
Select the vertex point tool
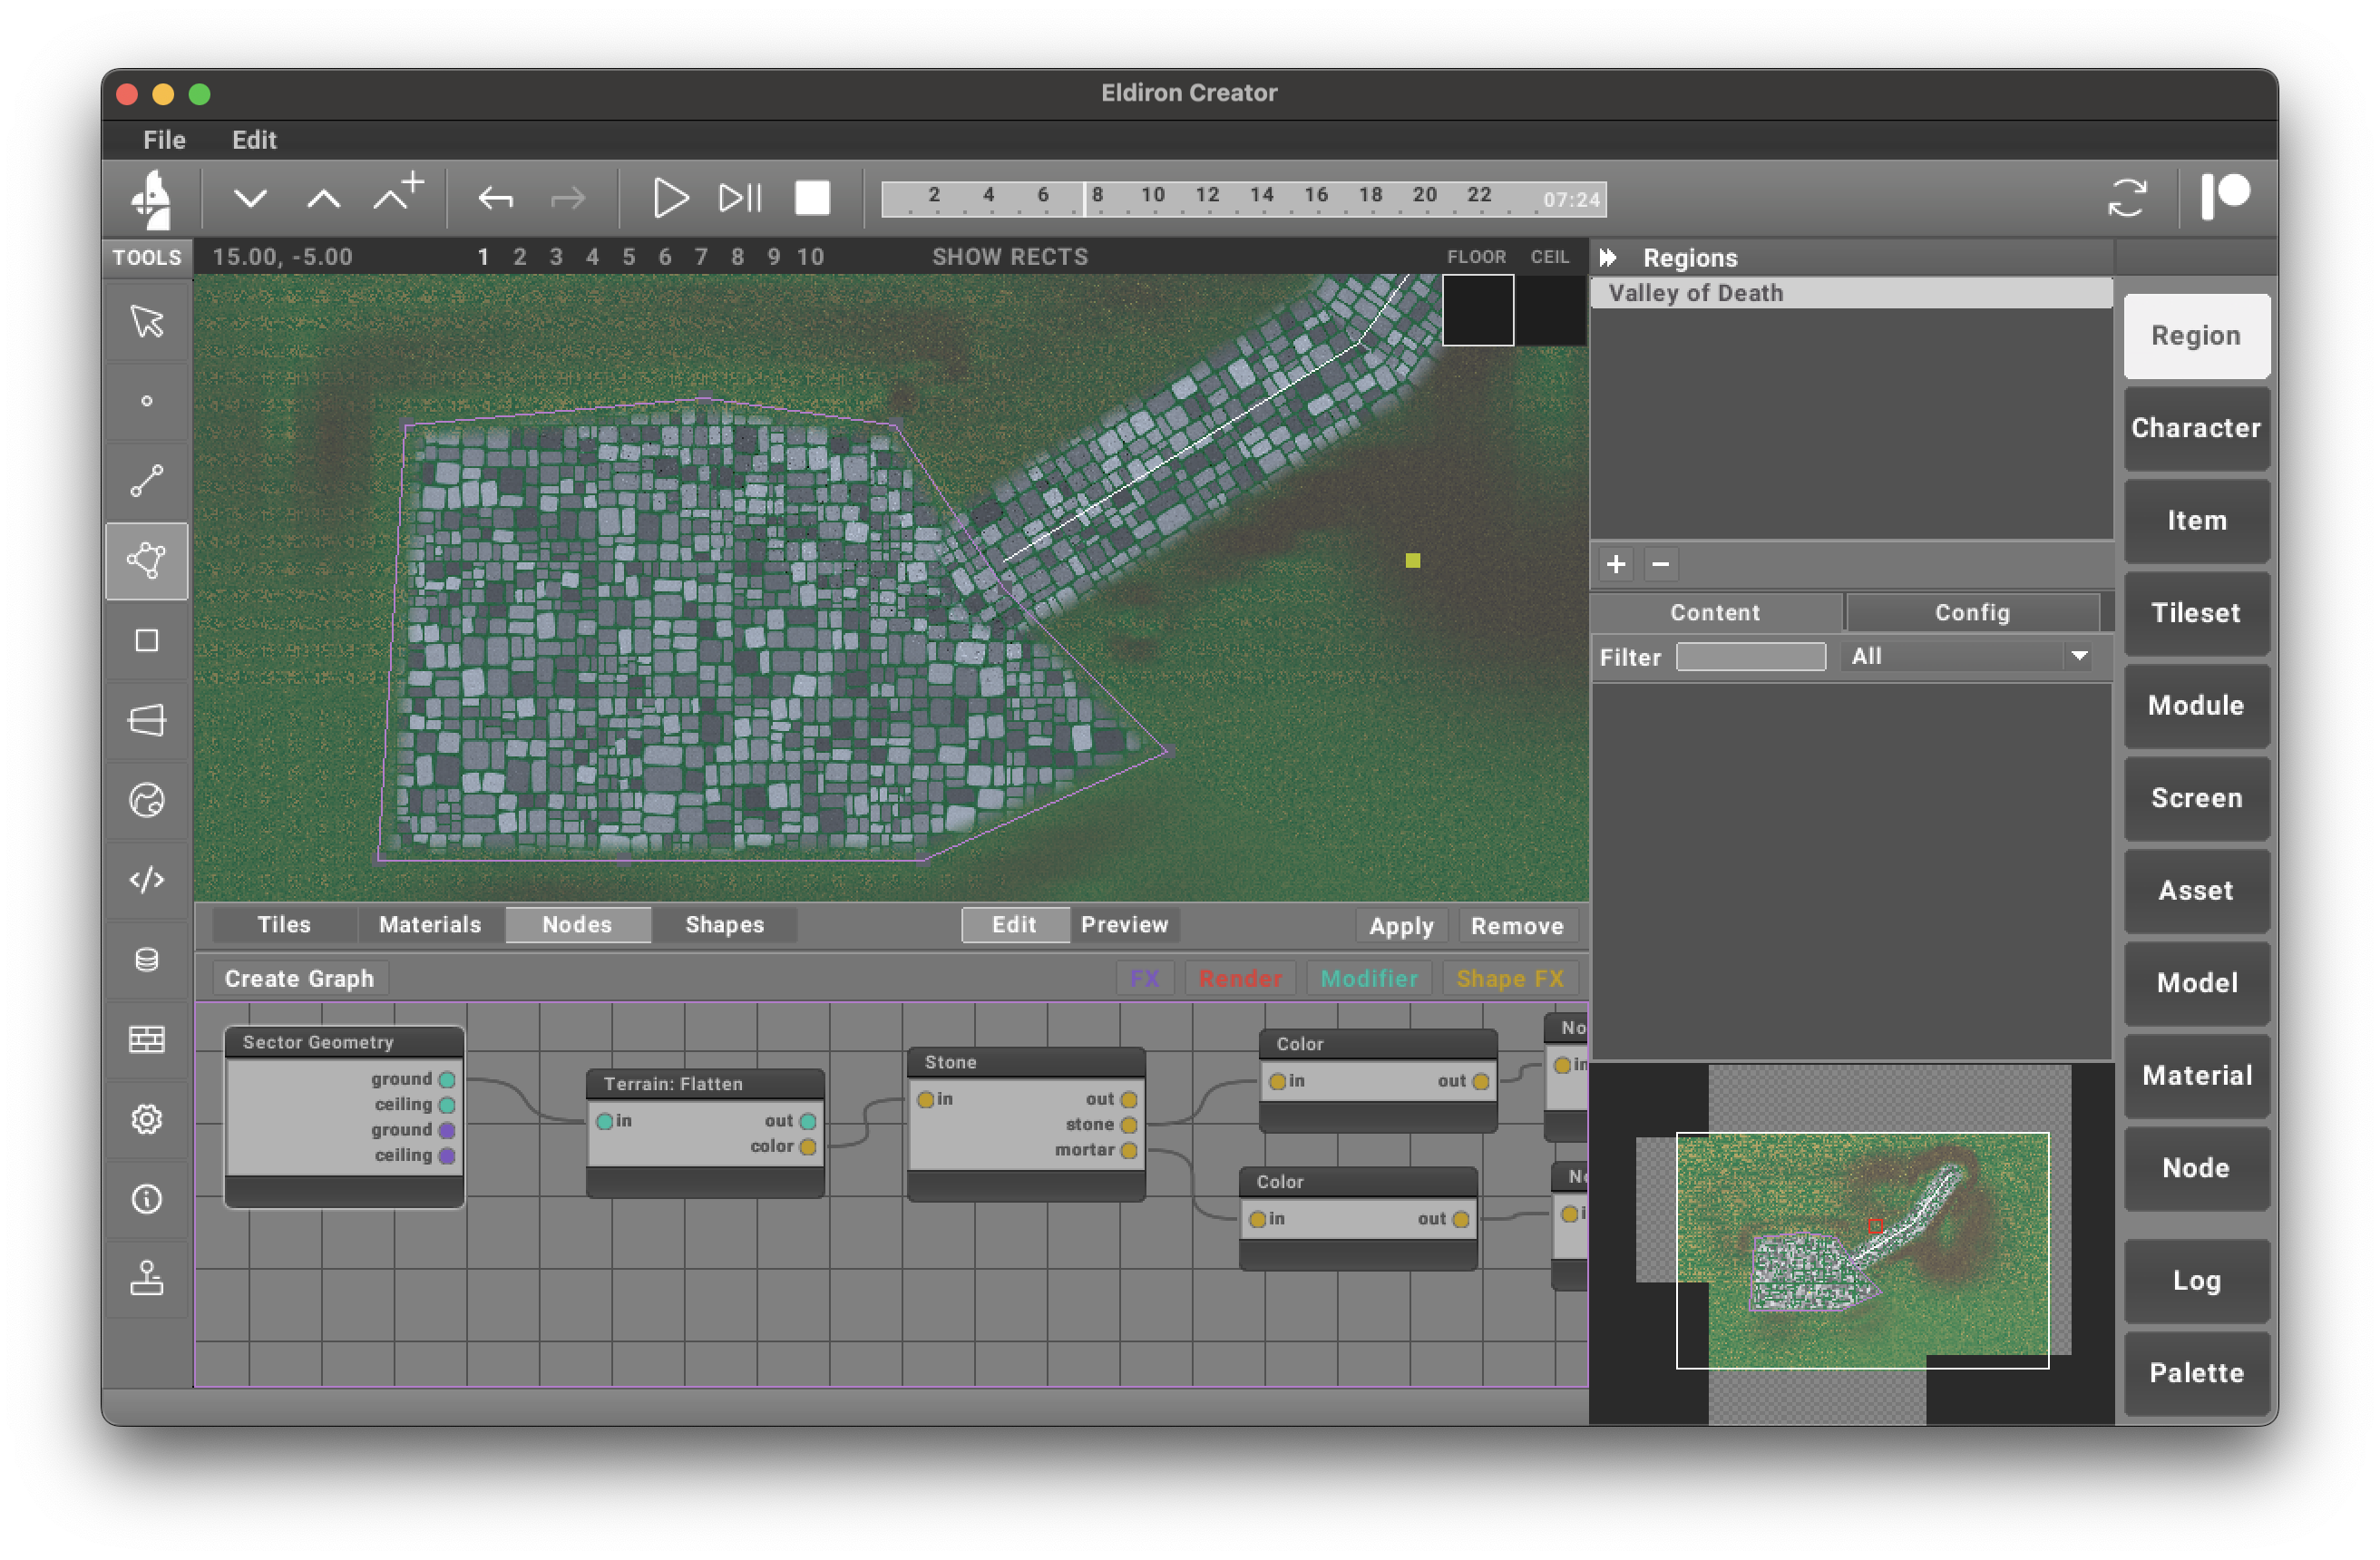point(147,401)
